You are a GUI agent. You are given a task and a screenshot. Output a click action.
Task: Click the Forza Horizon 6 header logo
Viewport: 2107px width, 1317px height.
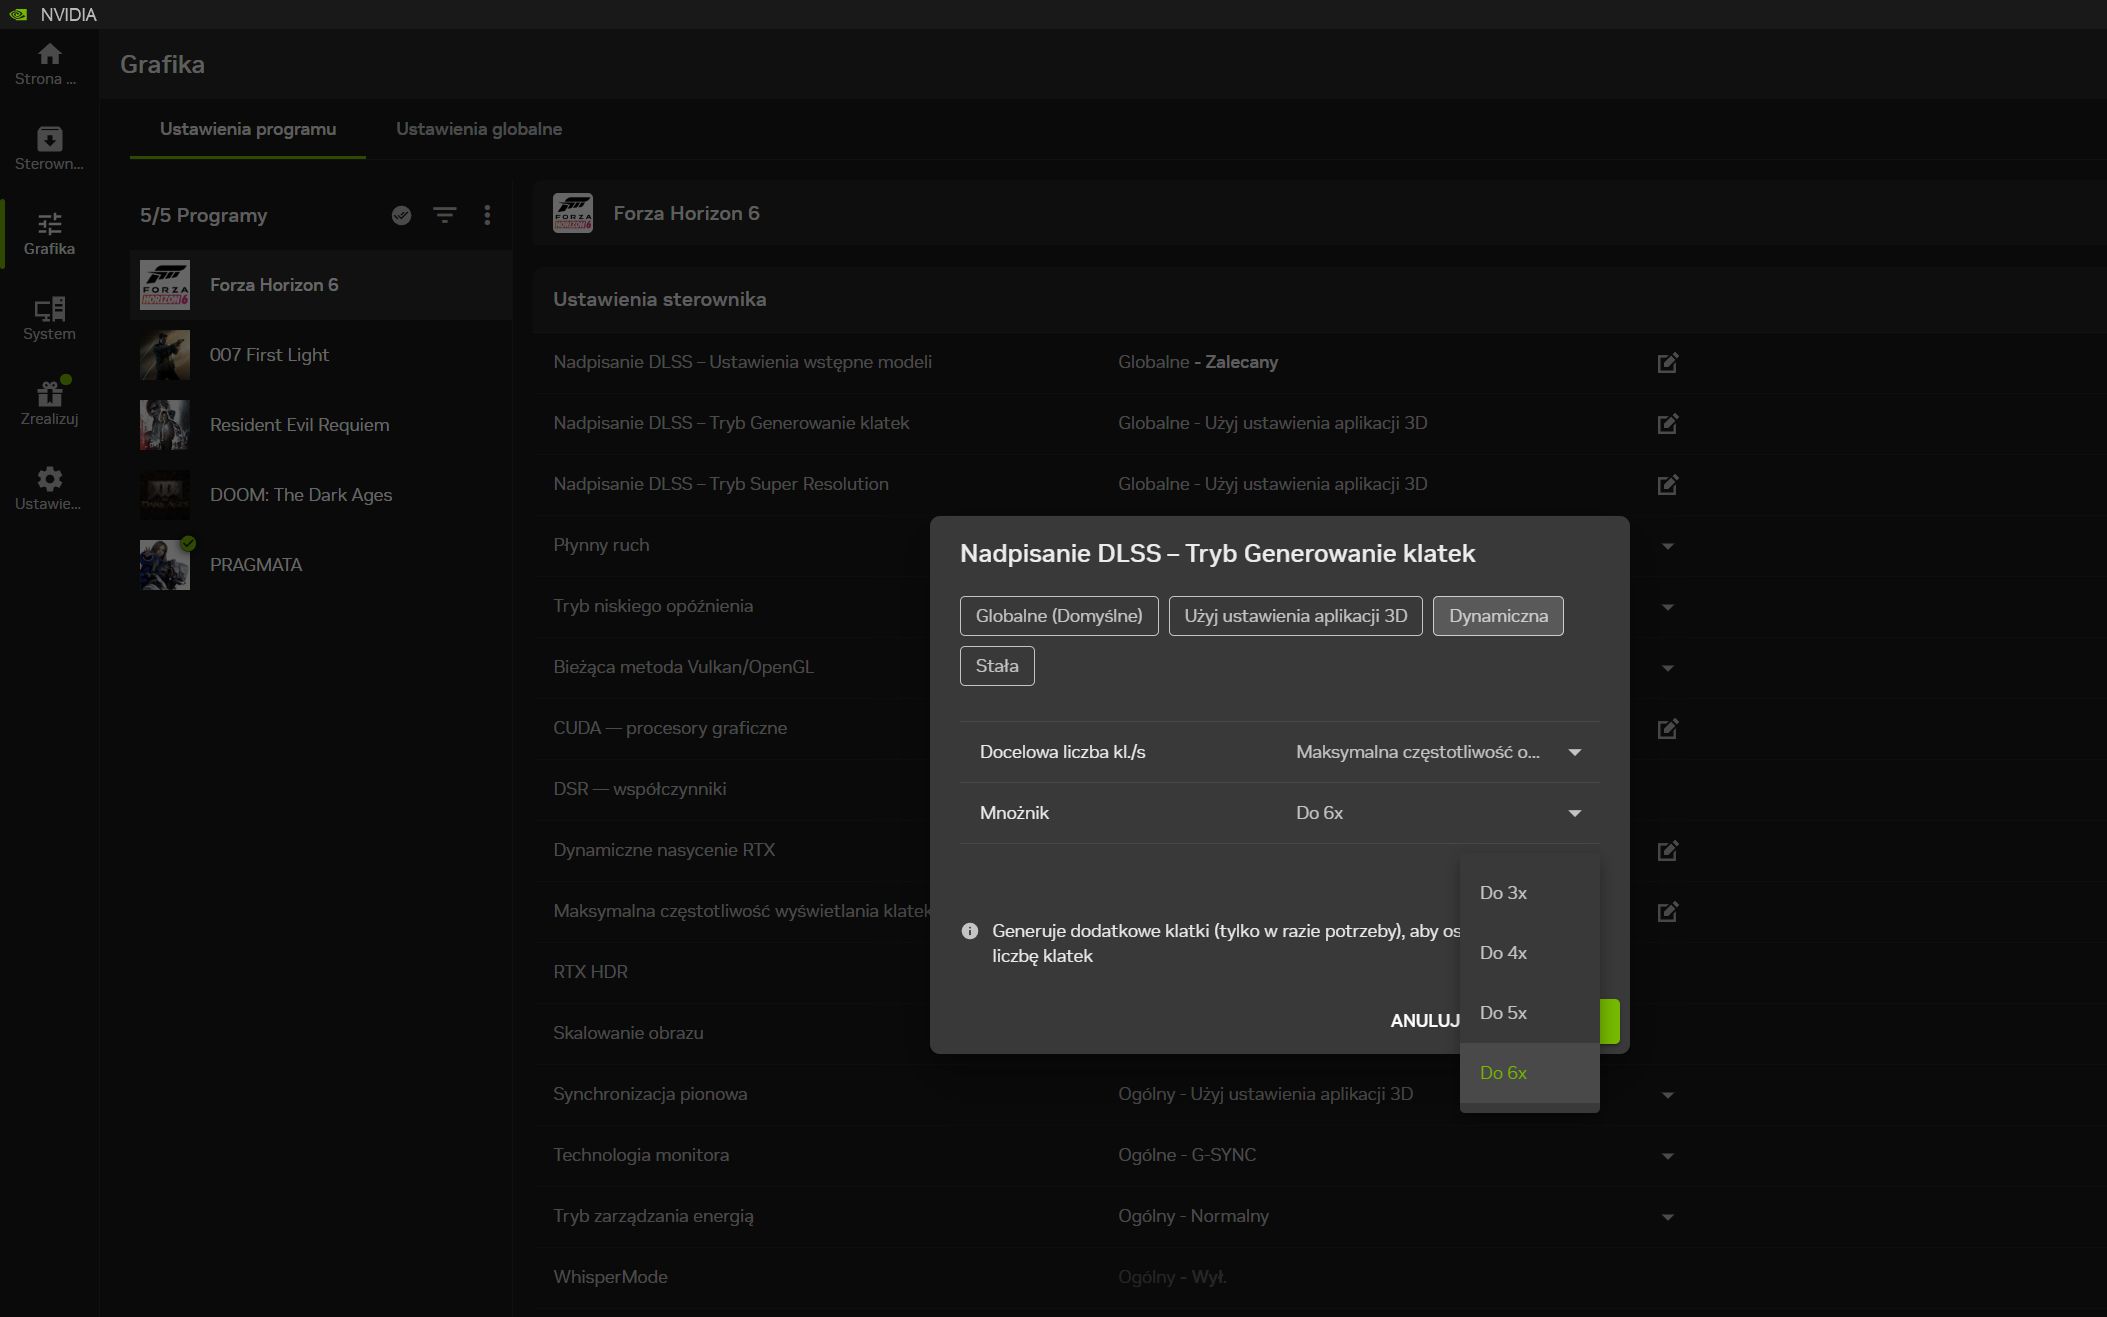click(573, 213)
